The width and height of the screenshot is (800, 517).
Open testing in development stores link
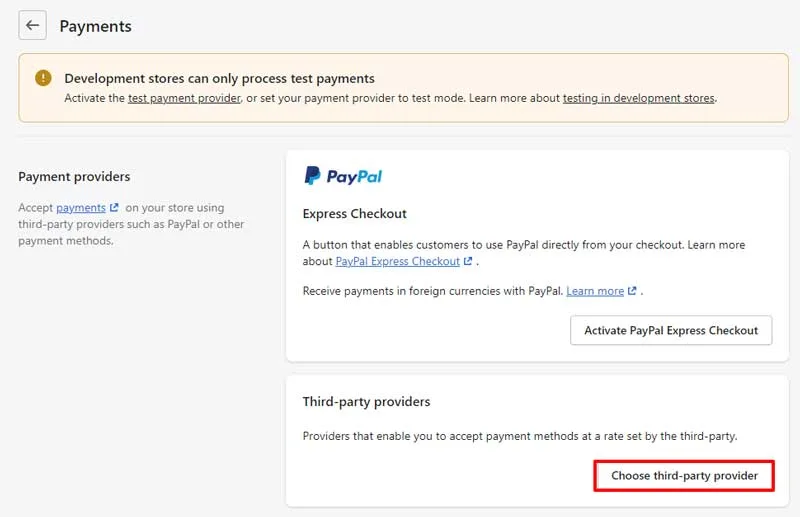(639, 98)
